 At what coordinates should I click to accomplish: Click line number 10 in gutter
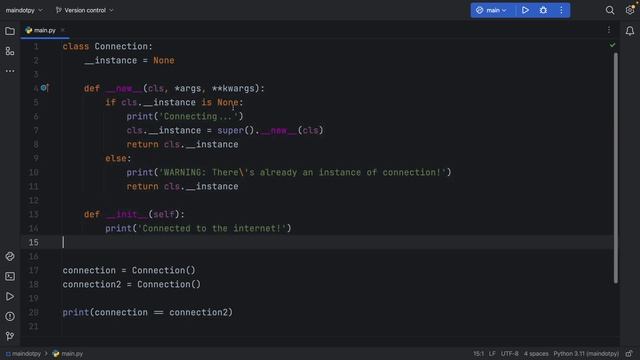[x=33, y=172]
